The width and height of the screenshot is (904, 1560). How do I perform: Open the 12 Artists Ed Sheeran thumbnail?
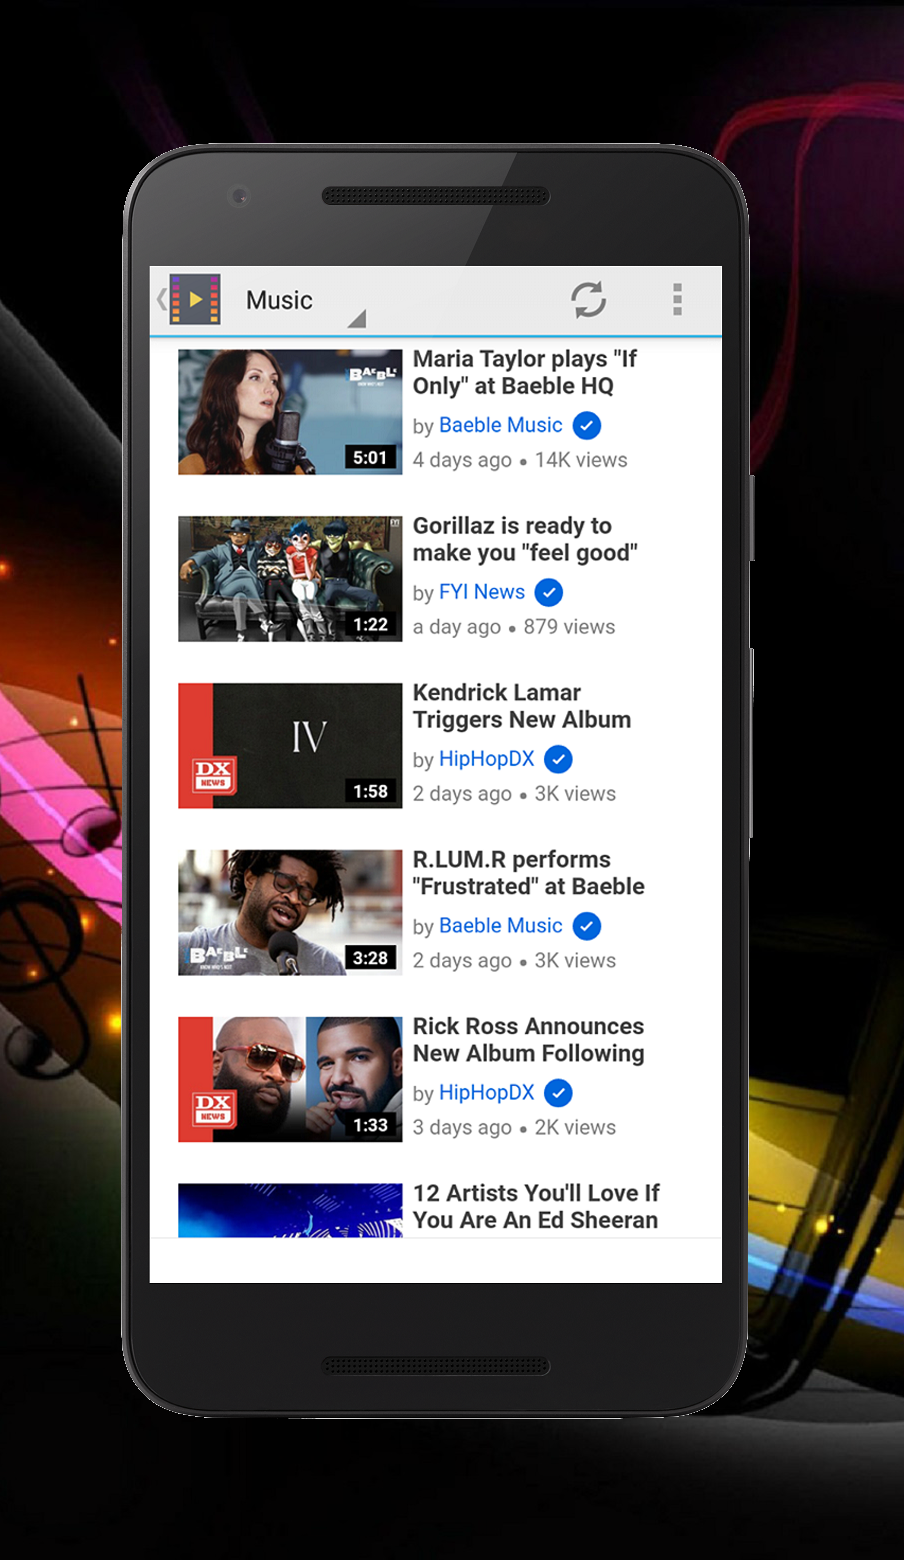[x=290, y=1210]
